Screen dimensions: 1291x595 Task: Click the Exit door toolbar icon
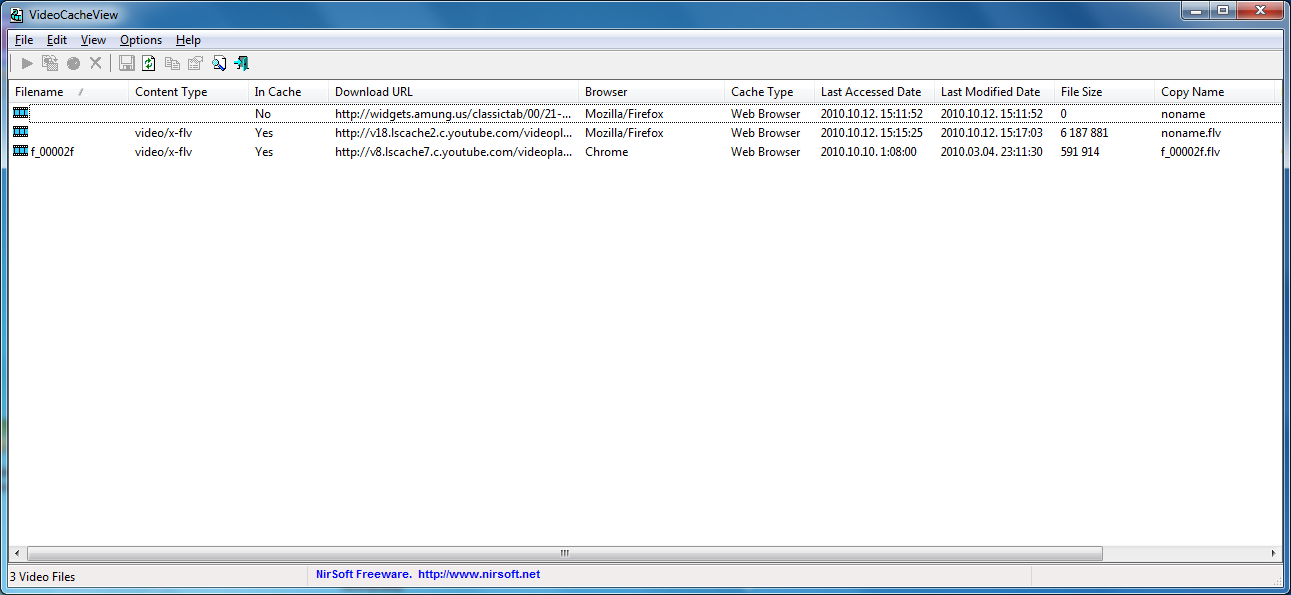[241, 64]
